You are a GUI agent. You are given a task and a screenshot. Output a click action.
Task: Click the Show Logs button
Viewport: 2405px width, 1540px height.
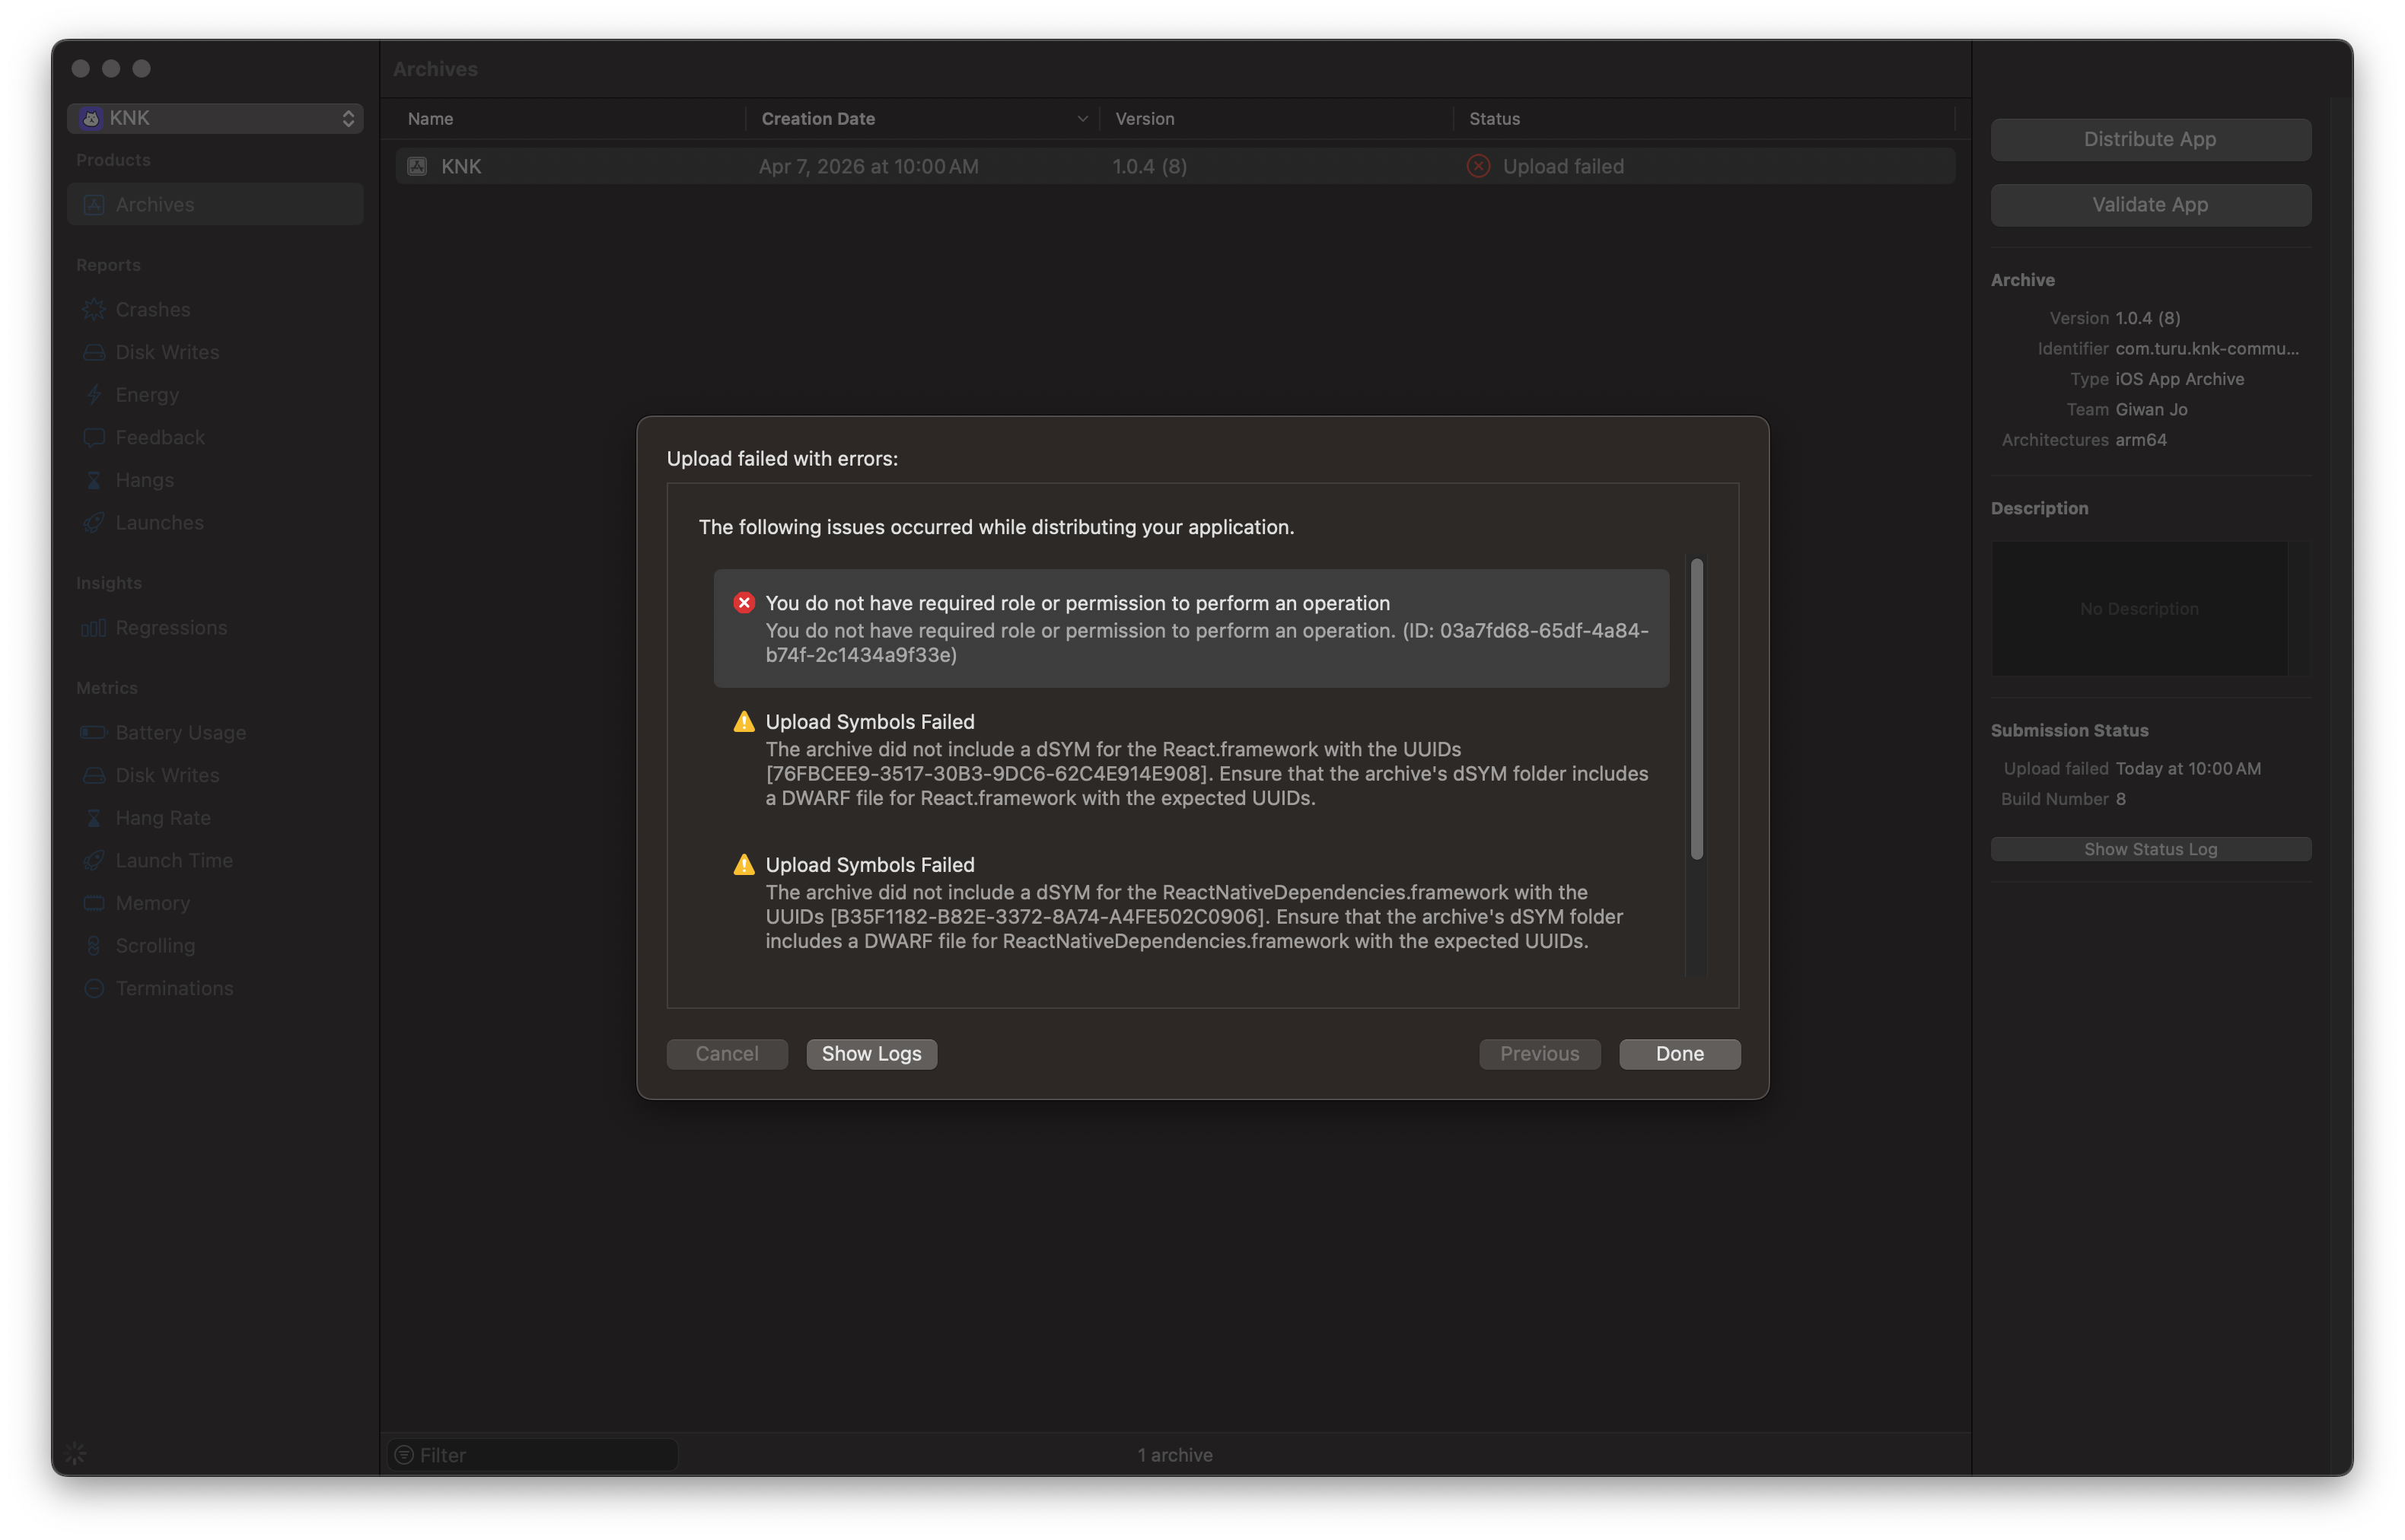[871, 1054]
